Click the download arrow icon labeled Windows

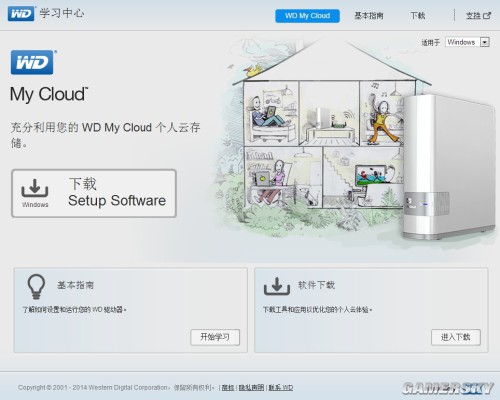(35, 188)
